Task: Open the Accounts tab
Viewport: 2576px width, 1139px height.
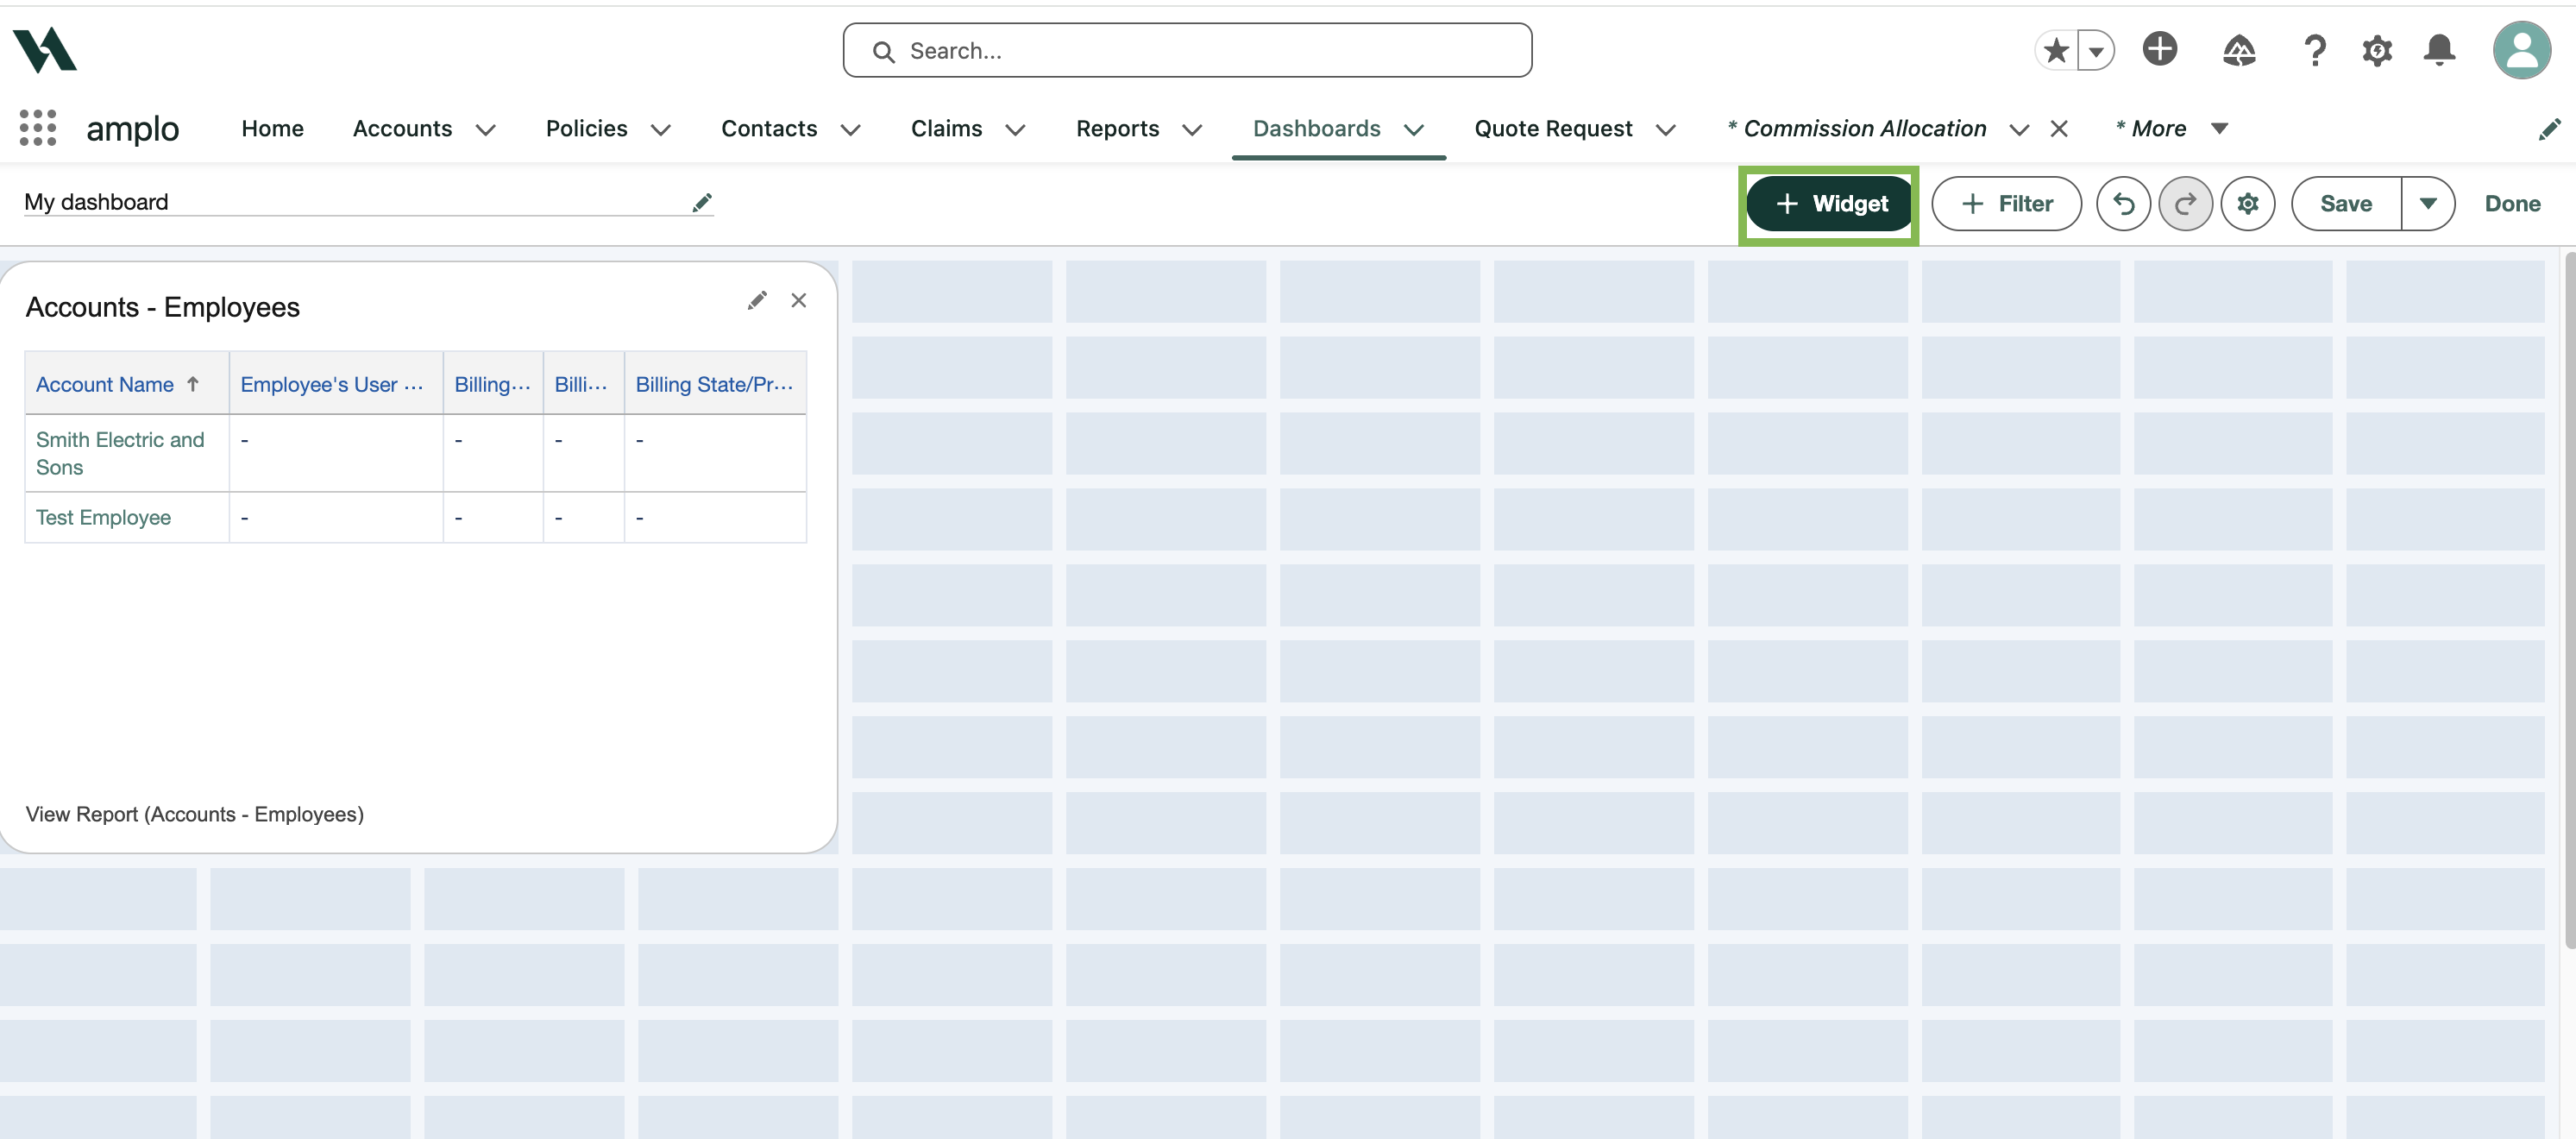Action: tap(402, 129)
